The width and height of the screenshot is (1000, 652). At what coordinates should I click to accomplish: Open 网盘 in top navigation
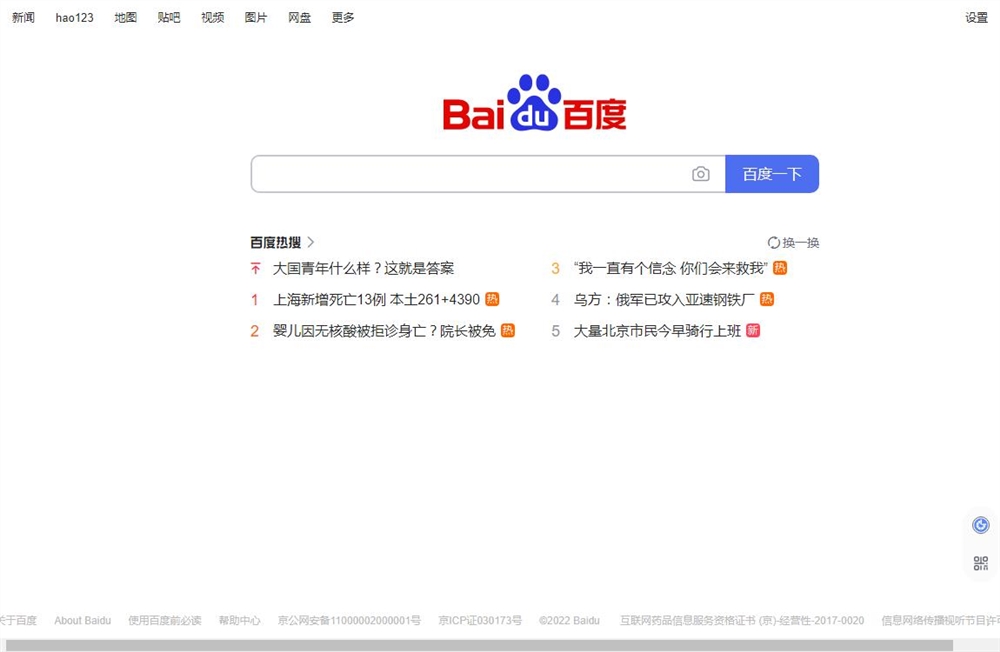pyautogui.click(x=299, y=17)
